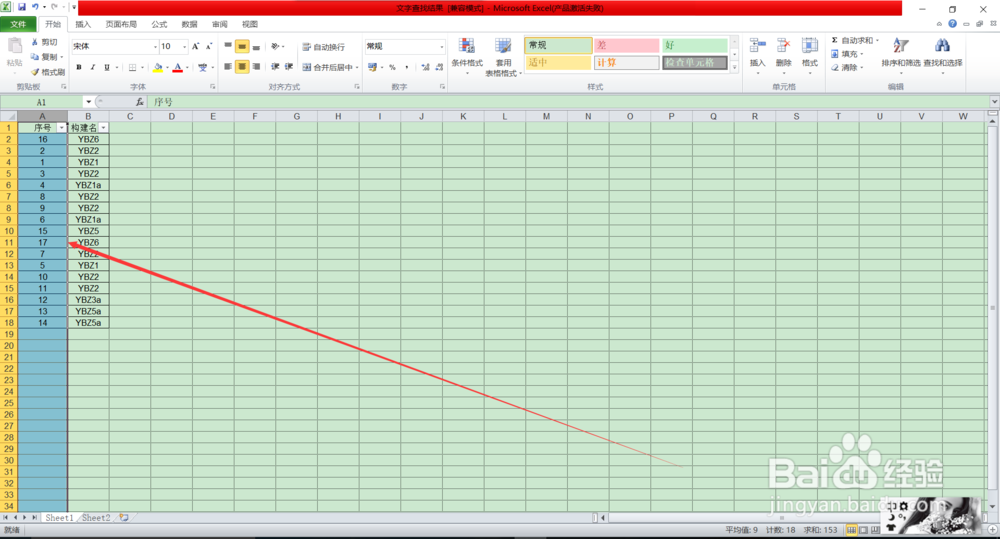Switch to the View (视图) tab
Image resolution: width=1000 pixels, height=539 pixels.
250,24
